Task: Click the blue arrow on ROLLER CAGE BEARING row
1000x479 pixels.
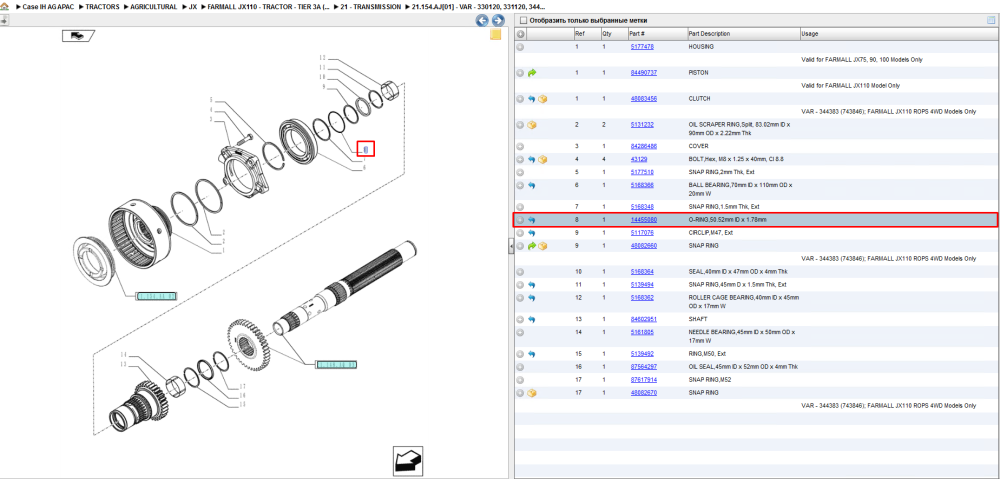Action: pyautogui.click(x=532, y=298)
